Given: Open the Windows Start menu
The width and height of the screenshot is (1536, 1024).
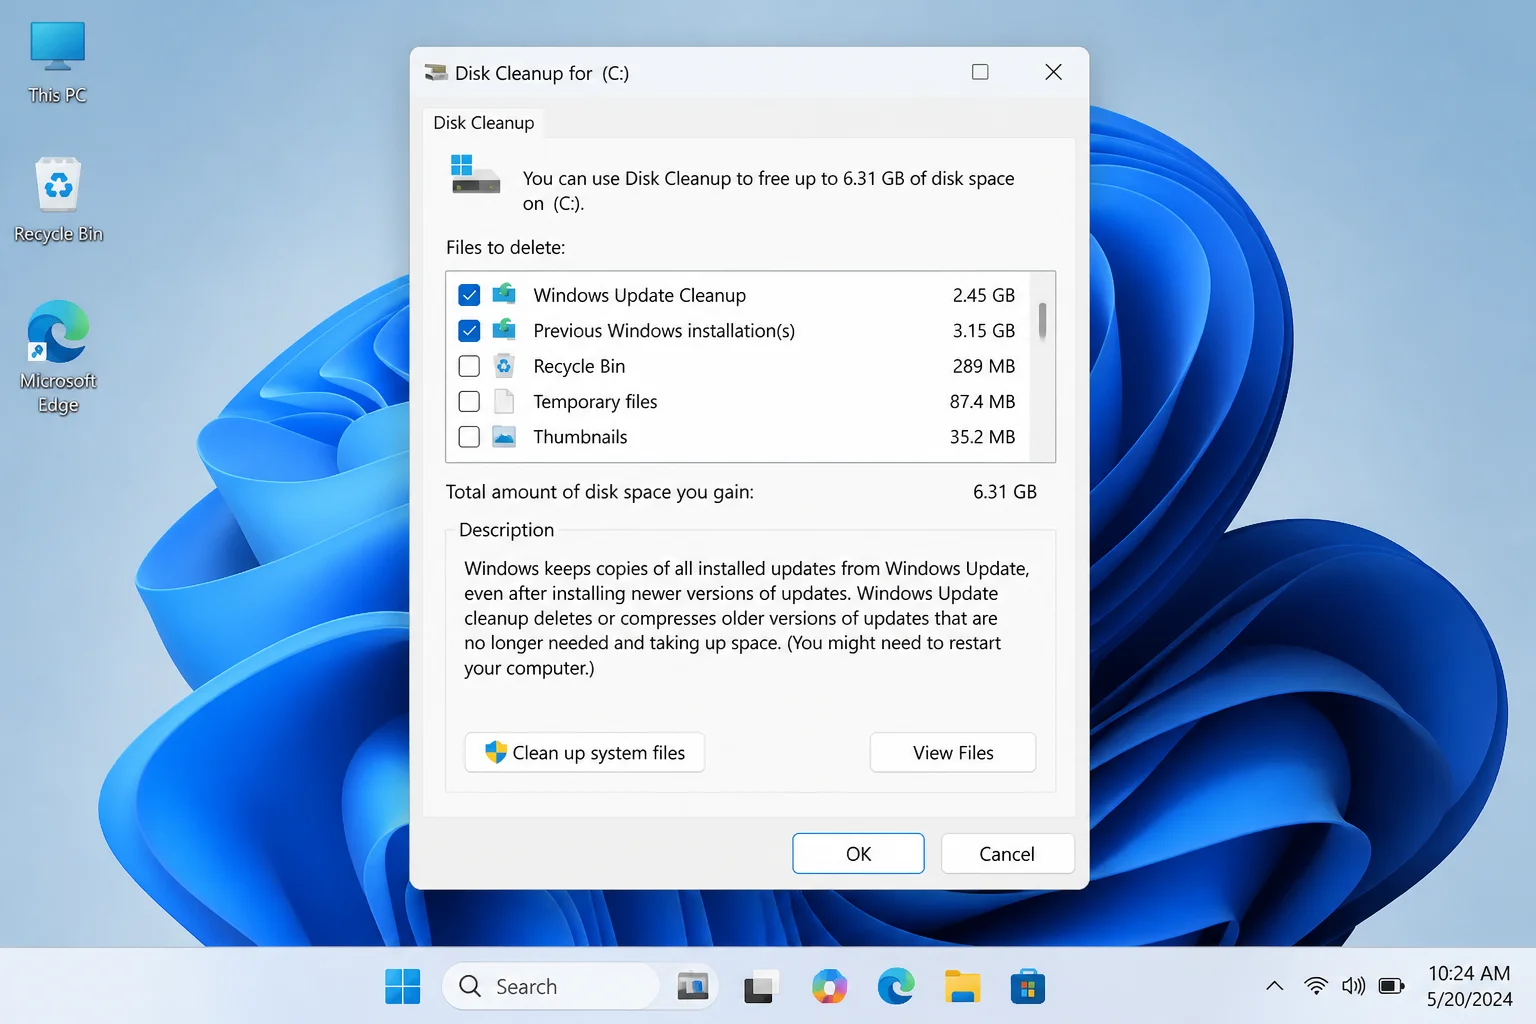Looking at the screenshot, I should pos(403,987).
